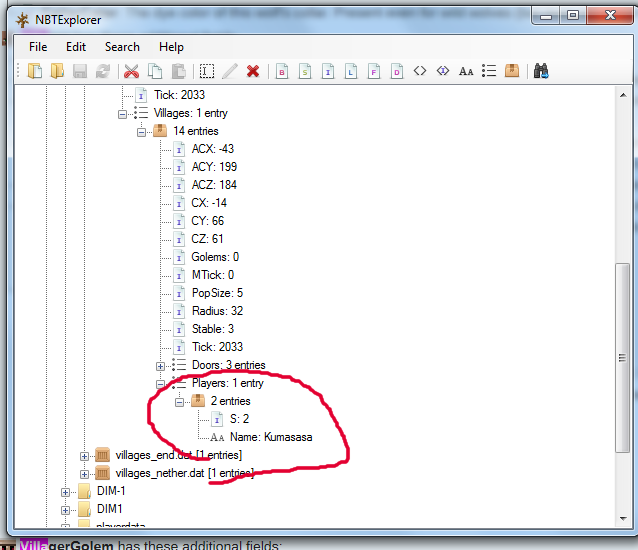638x550 pixels.
Task: Click the Add Int Tag icon
Action: pos(328,71)
